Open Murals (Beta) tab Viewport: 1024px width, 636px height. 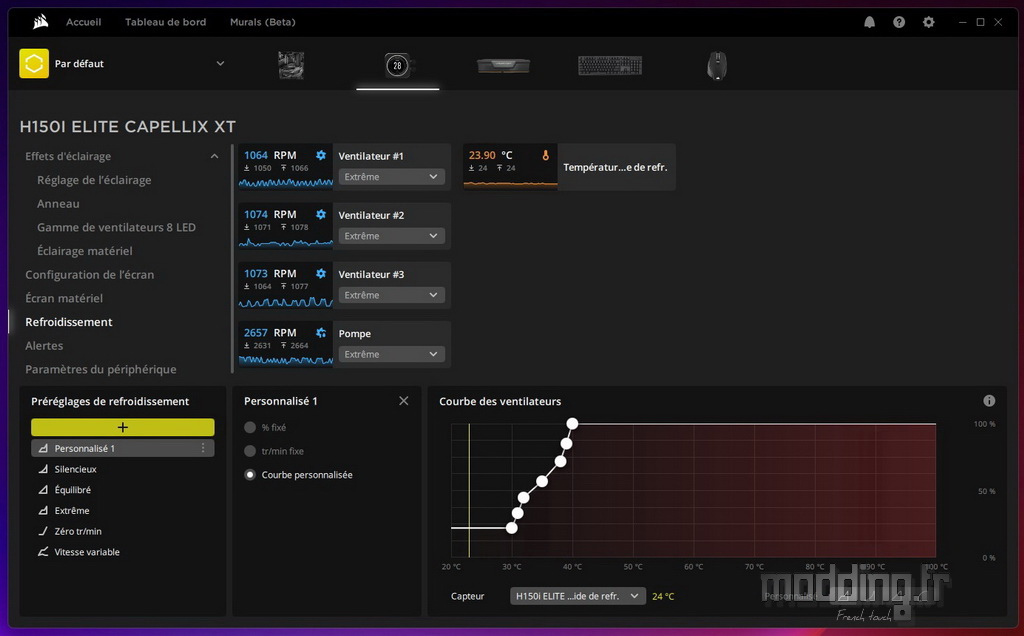(263, 22)
